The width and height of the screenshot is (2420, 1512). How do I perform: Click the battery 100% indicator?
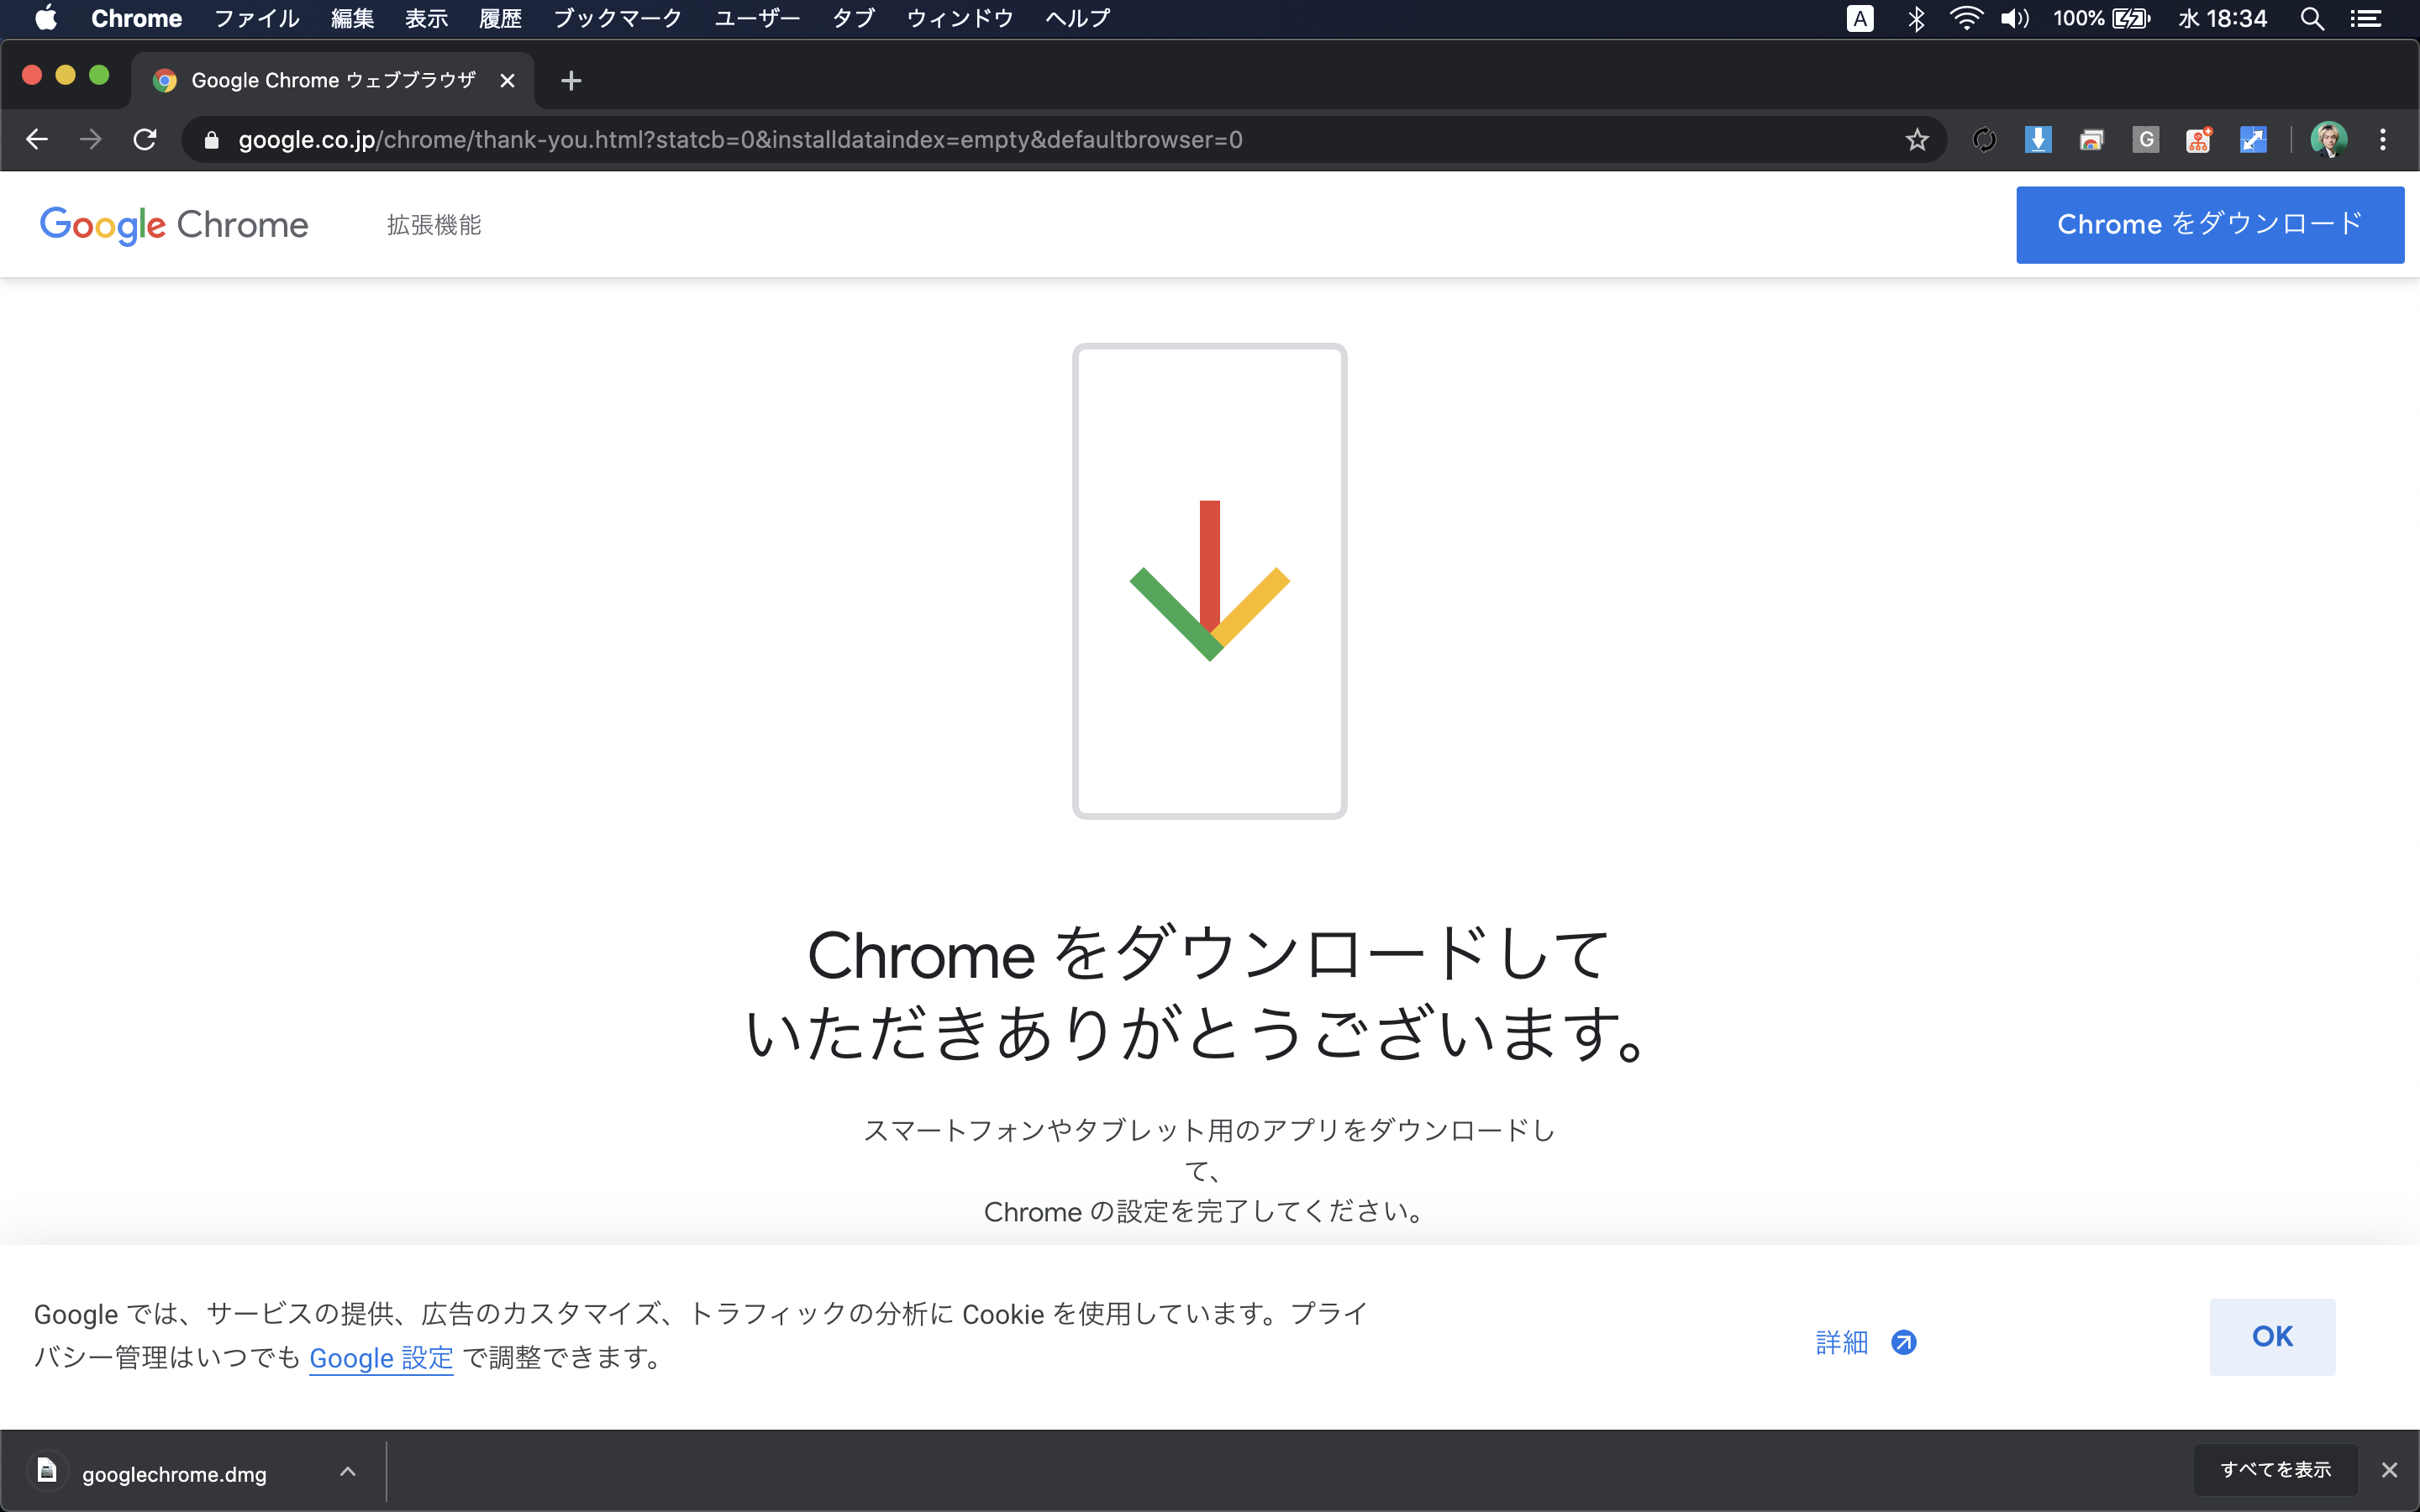[2102, 18]
